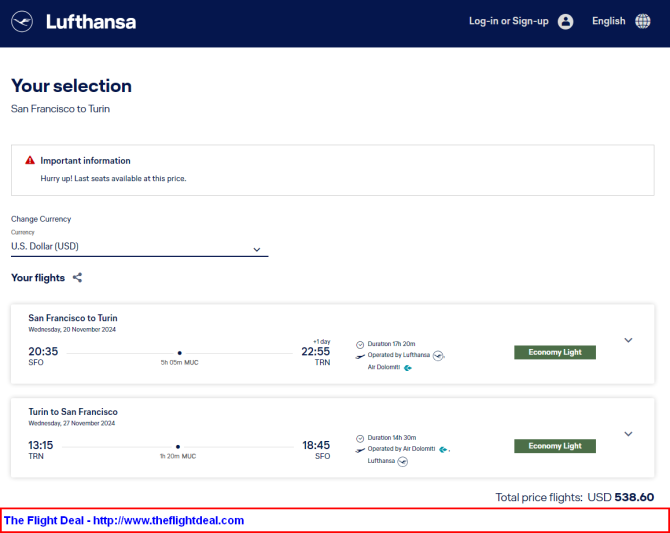The height and width of the screenshot is (533, 670).
Task: Click the globe language icon
Action: (x=643, y=21)
